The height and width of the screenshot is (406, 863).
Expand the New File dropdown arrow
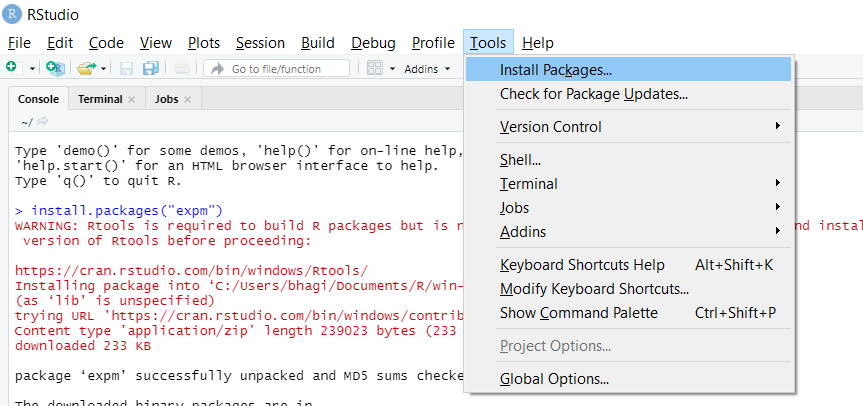[x=32, y=69]
